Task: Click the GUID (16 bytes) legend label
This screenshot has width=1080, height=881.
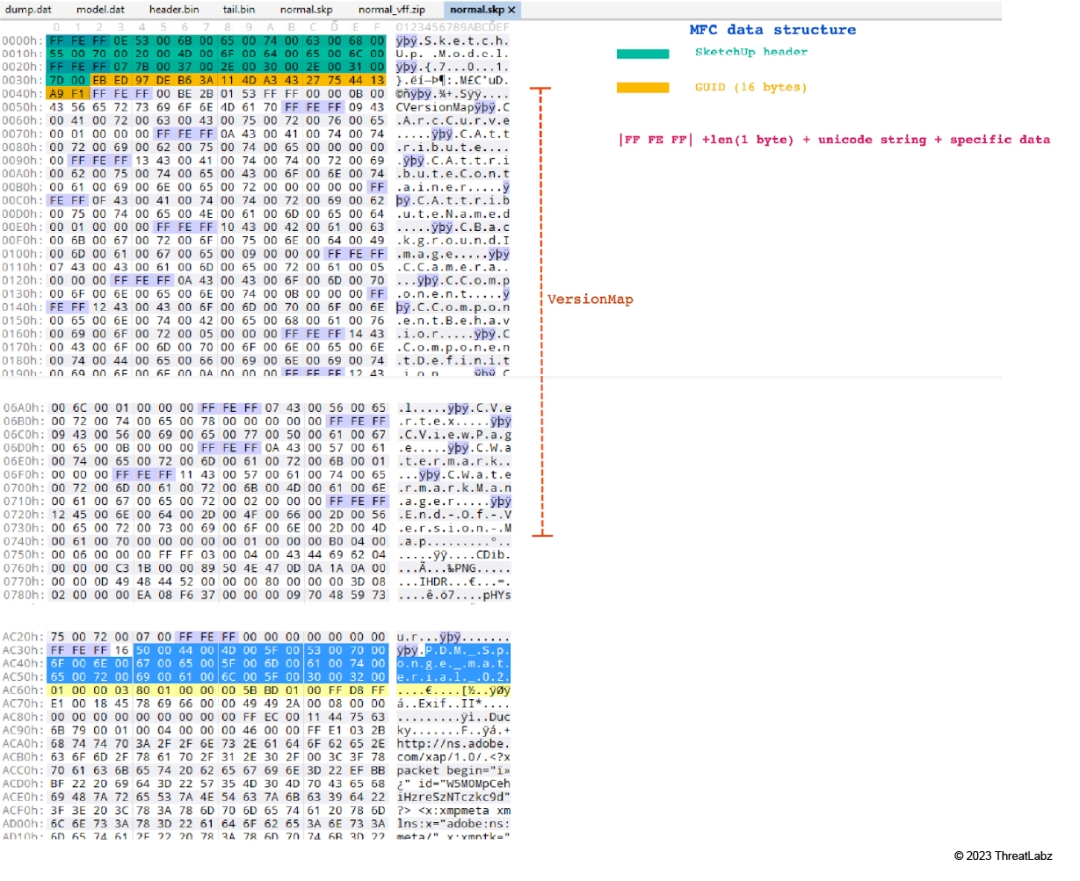Action: pyautogui.click(x=750, y=88)
